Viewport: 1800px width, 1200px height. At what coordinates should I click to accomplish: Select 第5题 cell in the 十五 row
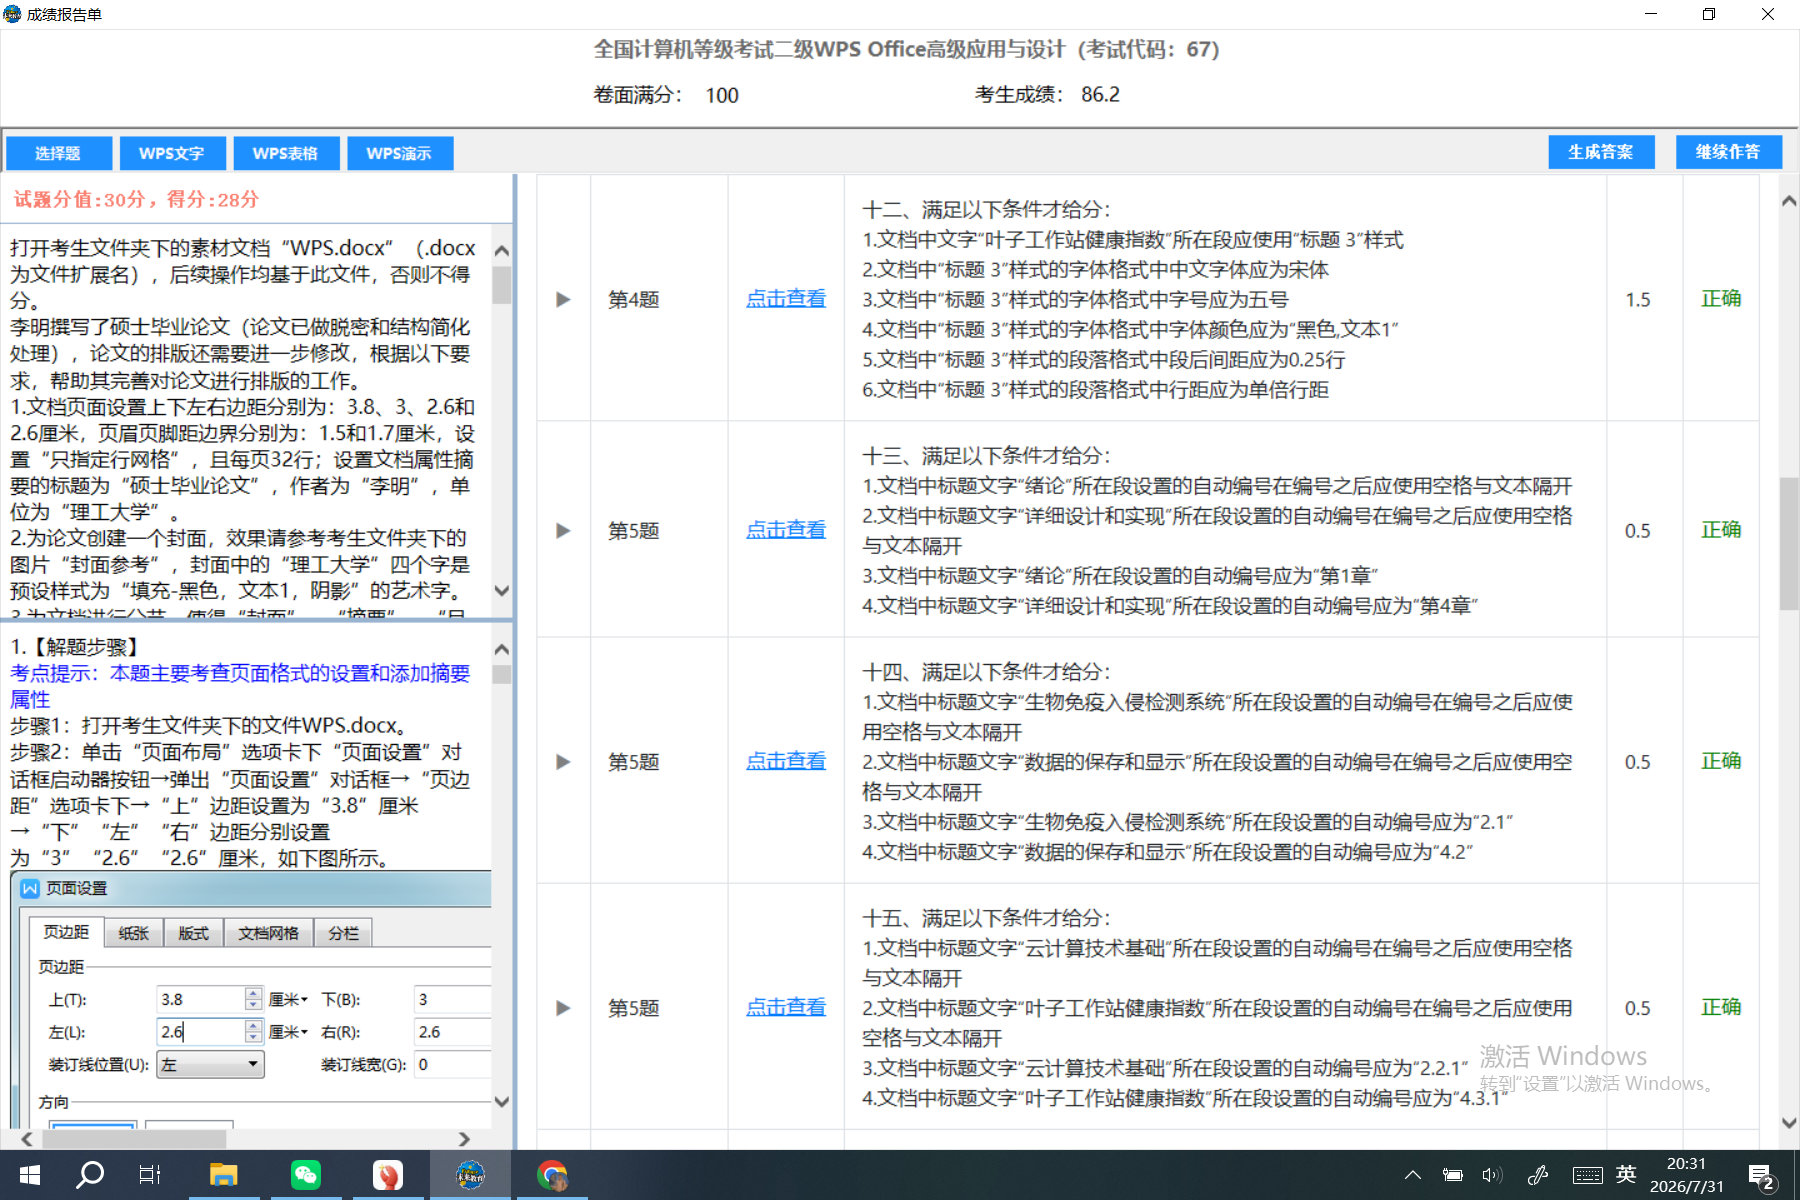tap(659, 1007)
